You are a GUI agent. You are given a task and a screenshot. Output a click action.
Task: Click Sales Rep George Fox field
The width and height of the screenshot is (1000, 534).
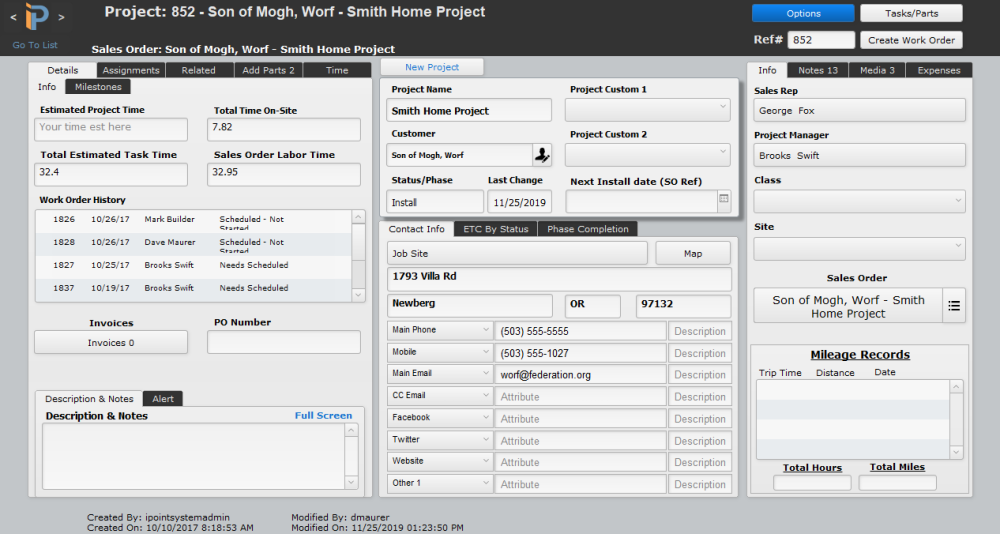(x=859, y=110)
